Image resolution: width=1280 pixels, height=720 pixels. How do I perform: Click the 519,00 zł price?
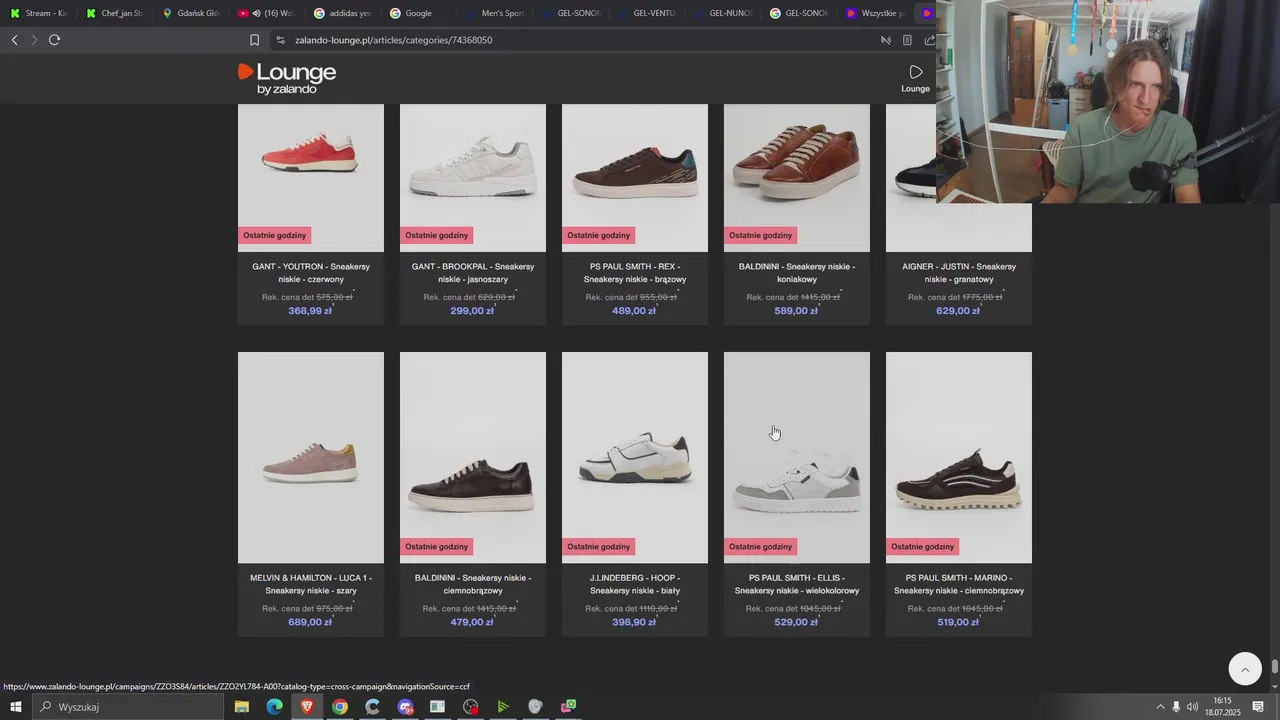click(x=958, y=622)
